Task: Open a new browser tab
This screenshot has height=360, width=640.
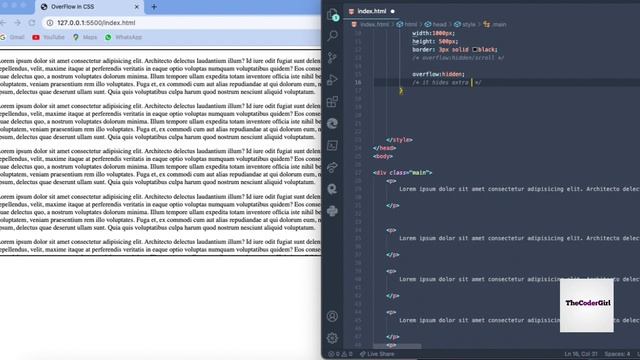Action: (x=154, y=7)
